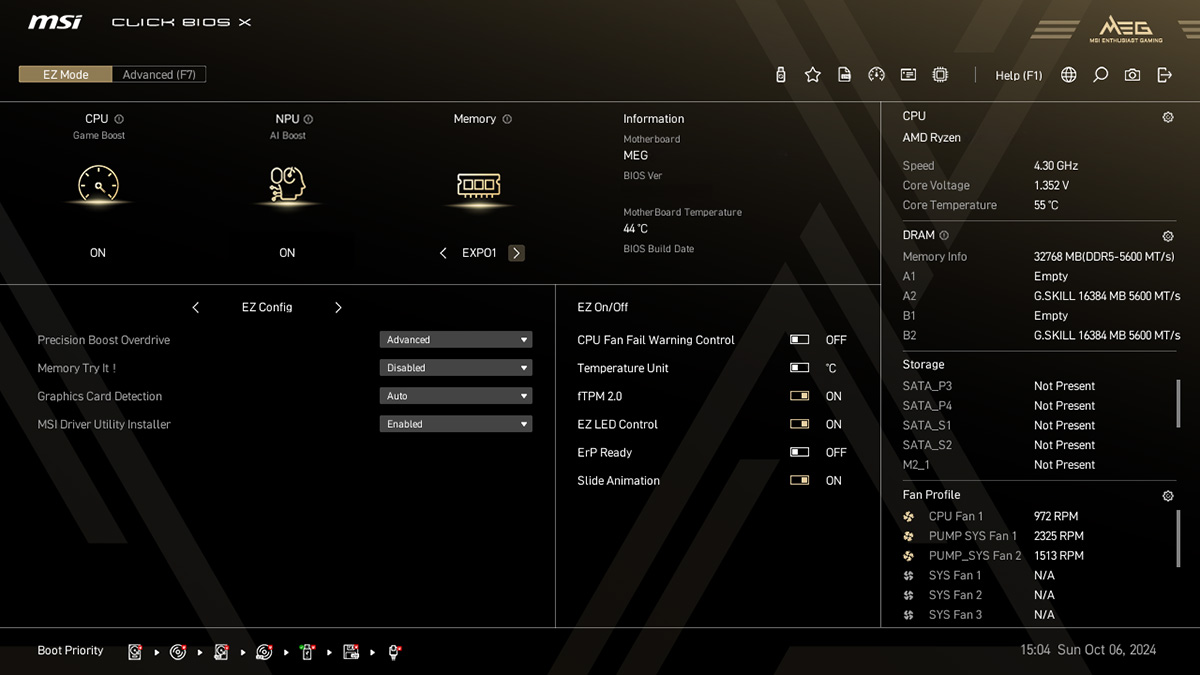The image size is (1200, 675).
Task: Select the first hard drive in Boot Priority
Action: tap(134, 651)
